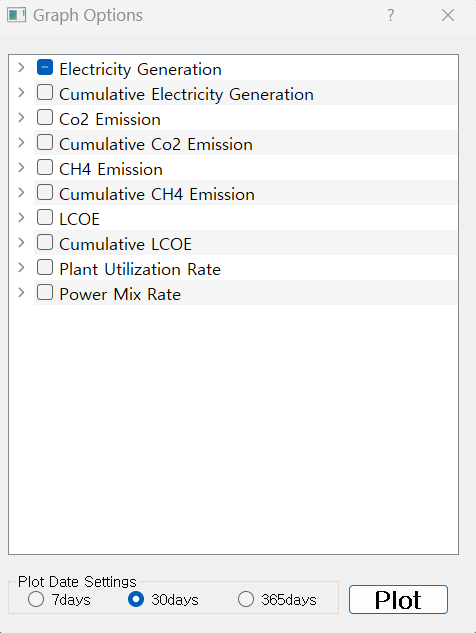The width and height of the screenshot is (476, 633).
Task: Tick the Power Mix Rate checkbox
Action: [x=45, y=292]
